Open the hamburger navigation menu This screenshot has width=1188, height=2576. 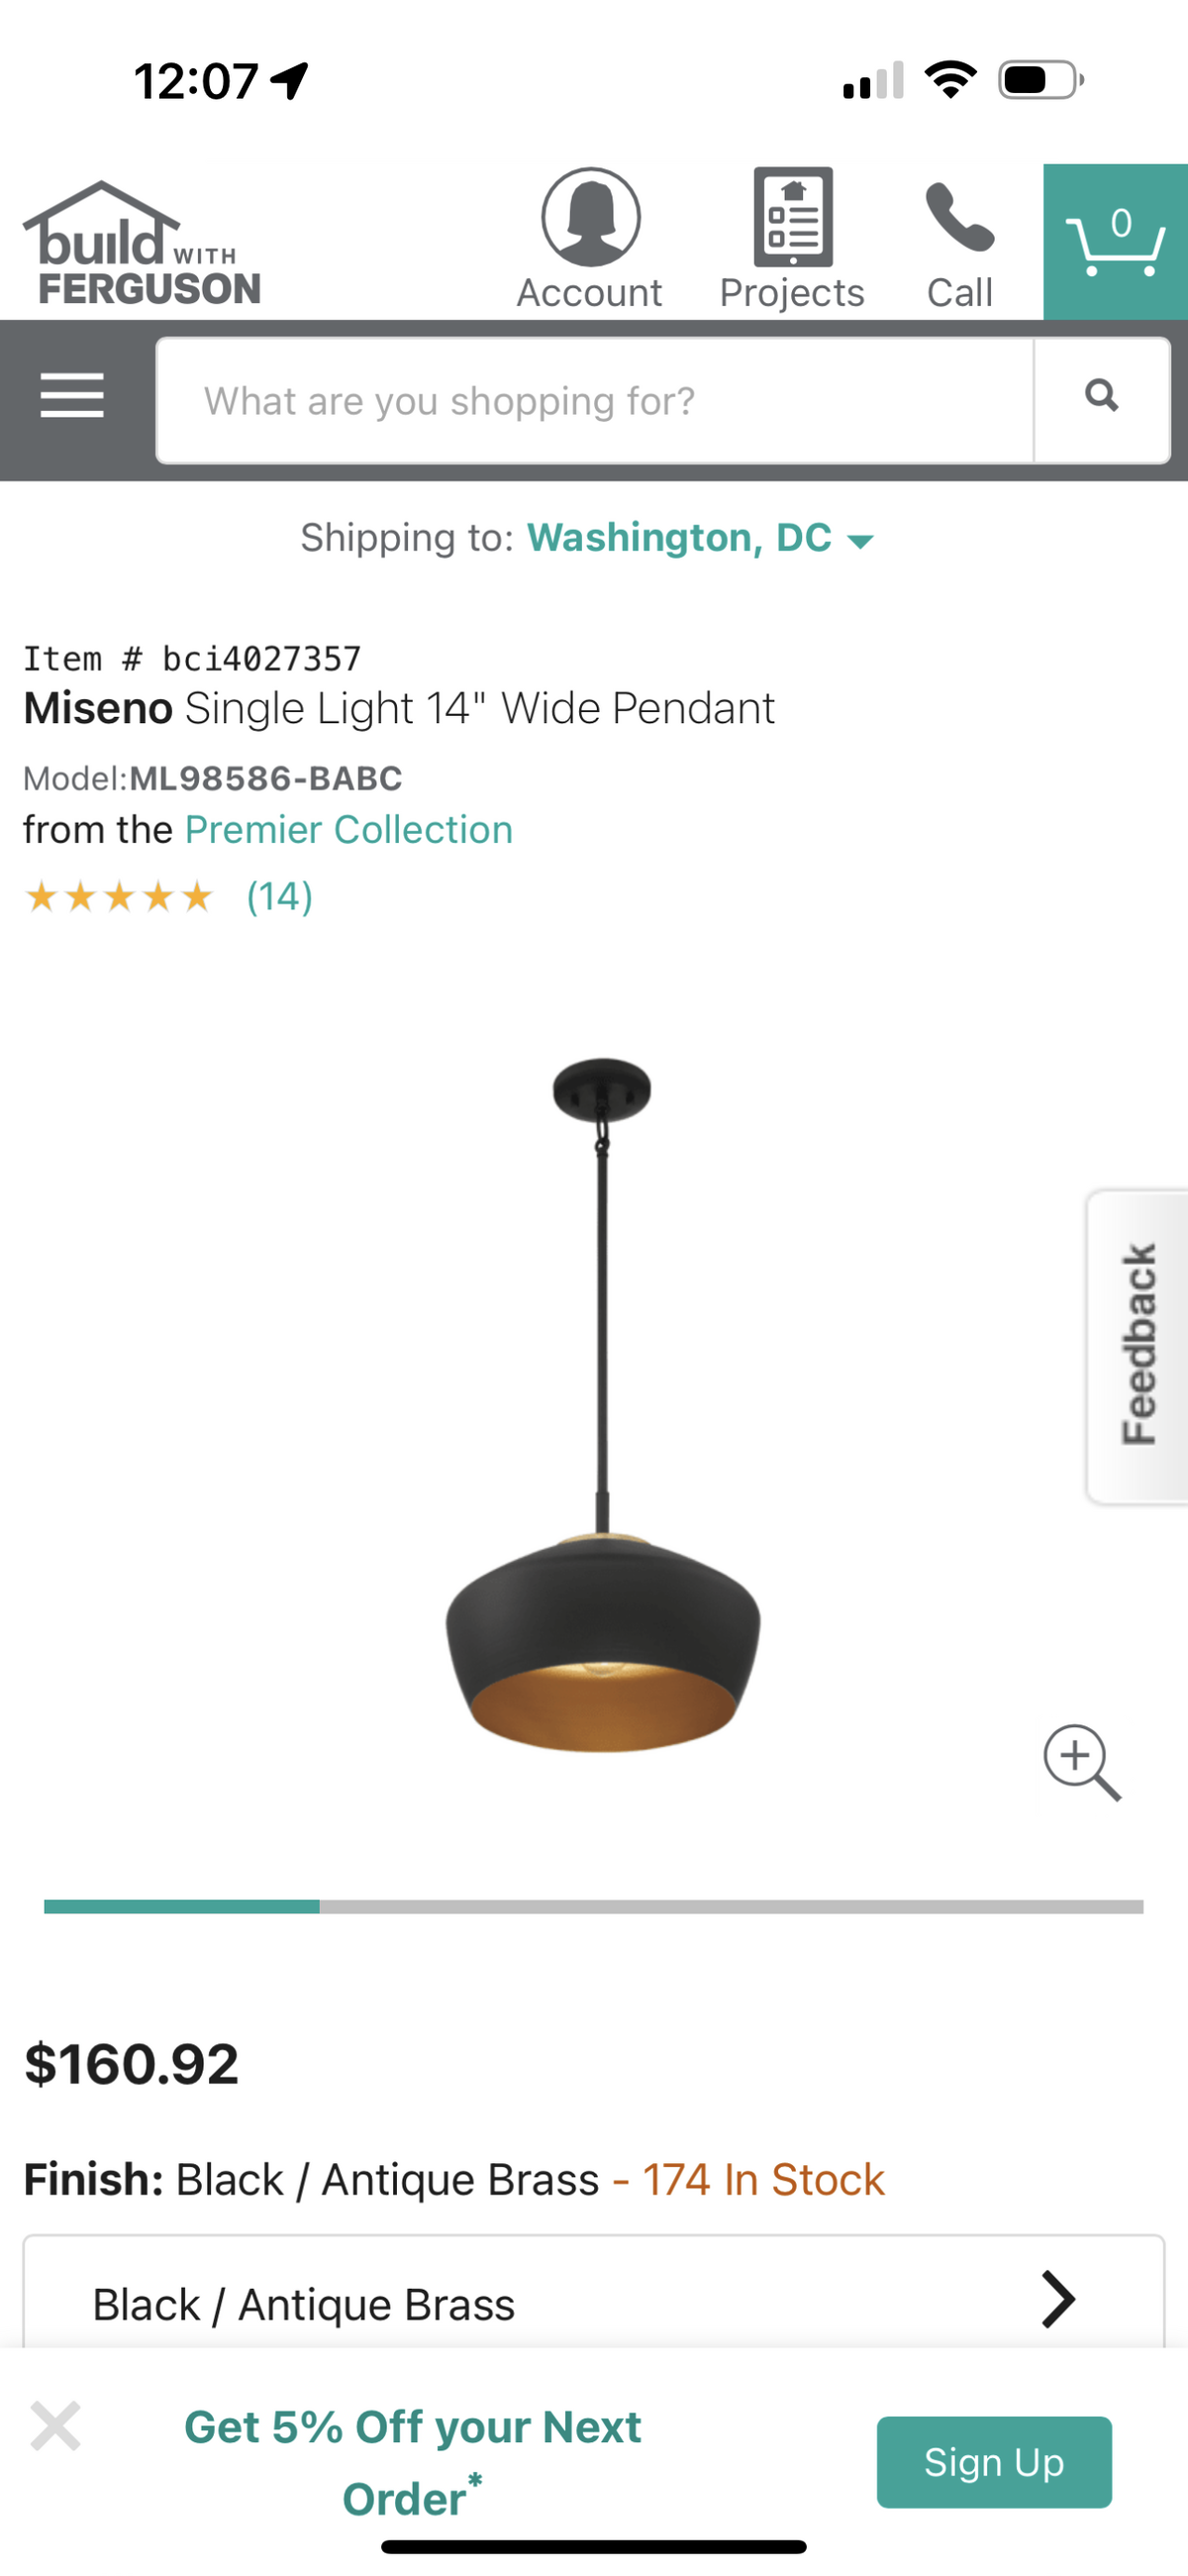click(72, 395)
